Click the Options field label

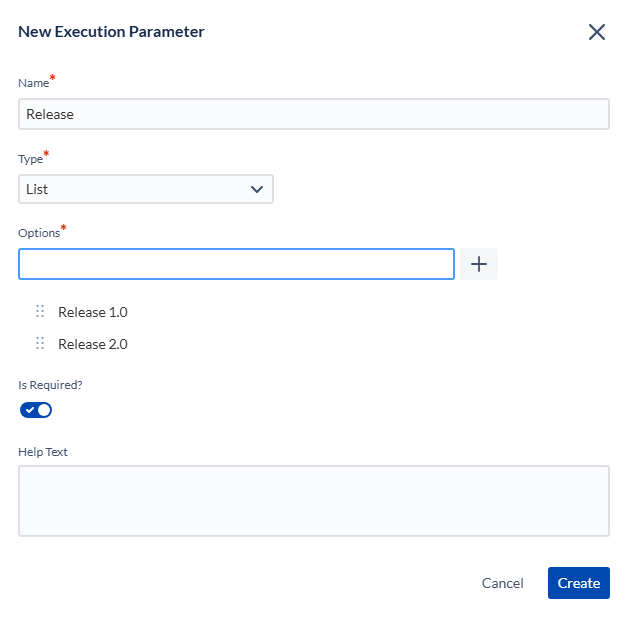[39, 233]
